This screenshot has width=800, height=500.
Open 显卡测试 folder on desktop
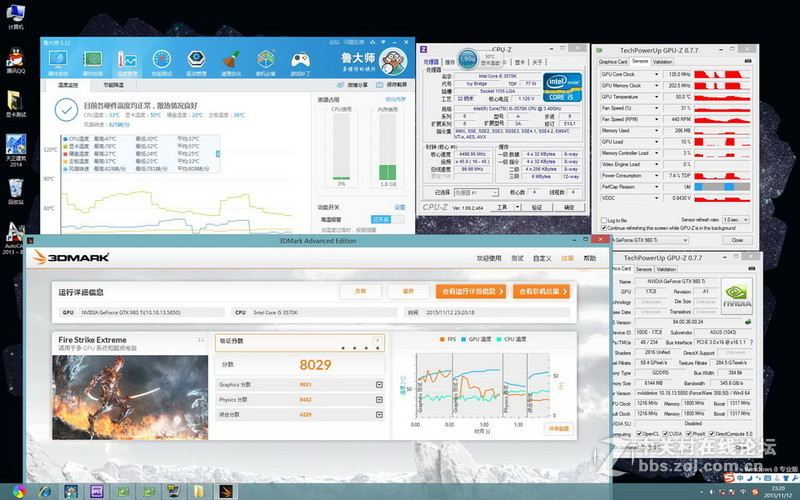coord(16,105)
